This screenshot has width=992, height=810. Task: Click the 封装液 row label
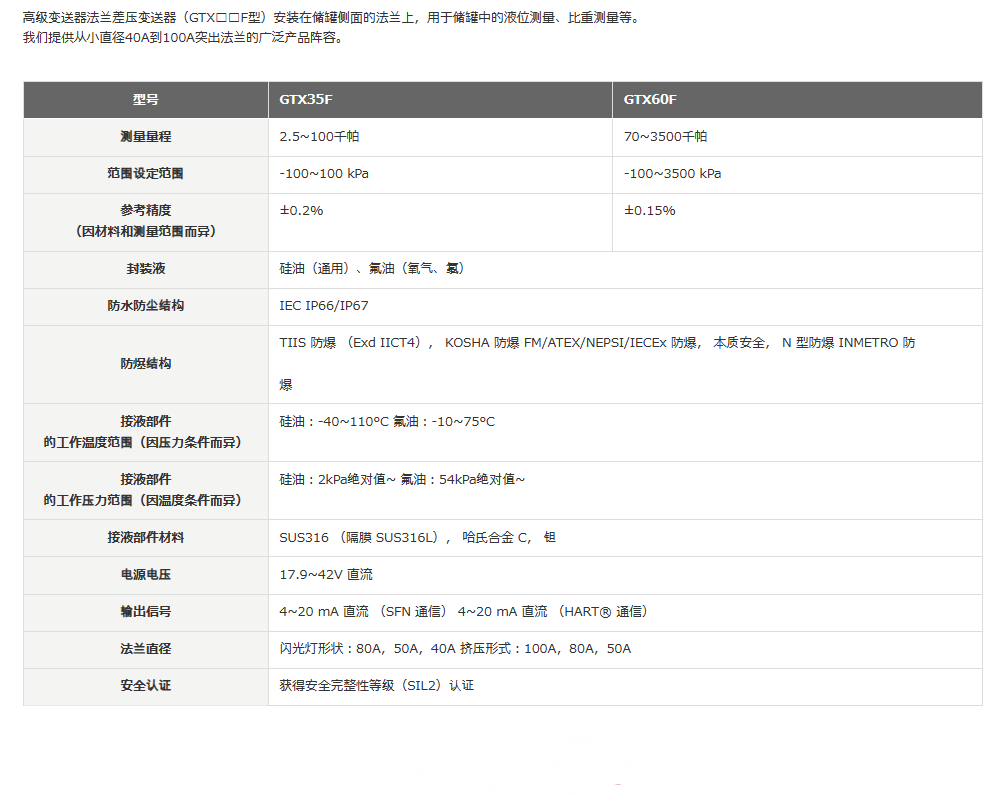tap(146, 269)
